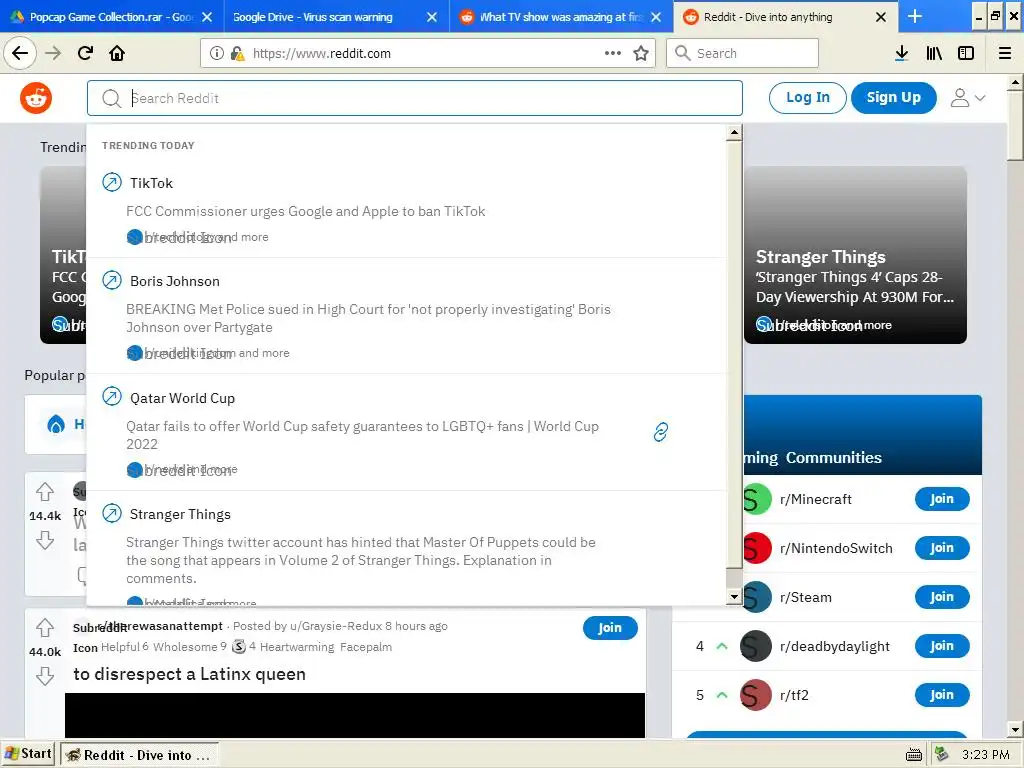The width and height of the screenshot is (1024, 768).
Task: Show site information via the info icon
Action: pyautogui.click(x=217, y=53)
